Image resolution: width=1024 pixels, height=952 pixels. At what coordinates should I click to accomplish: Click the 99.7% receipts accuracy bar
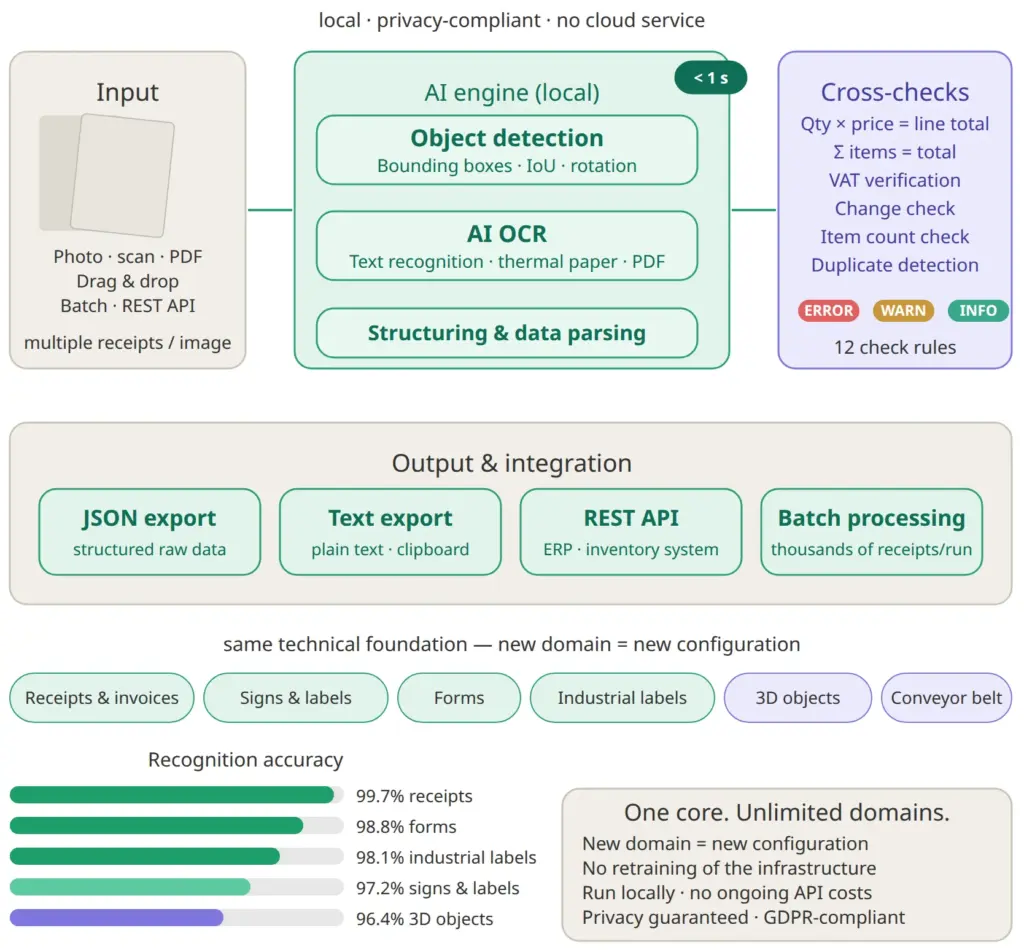tap(176, 795)
